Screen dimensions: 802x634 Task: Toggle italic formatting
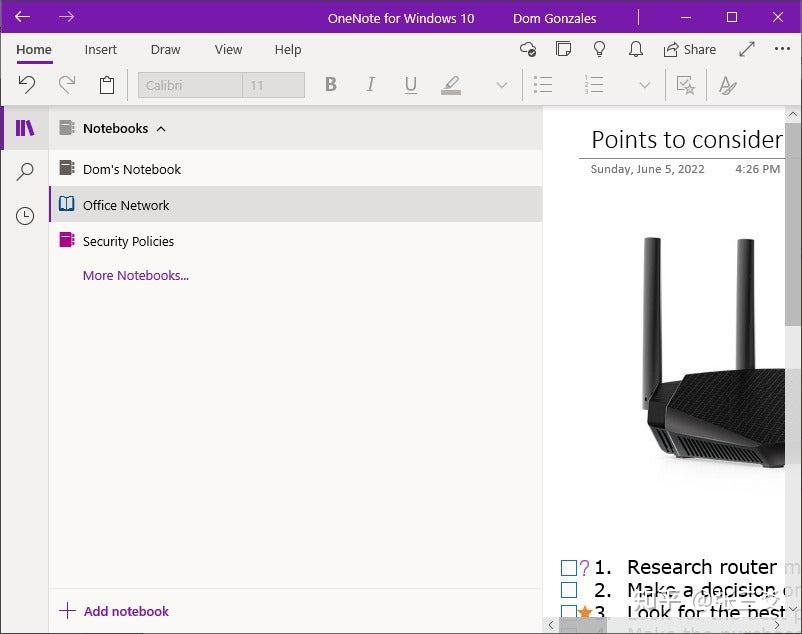[x=371, y=85]
